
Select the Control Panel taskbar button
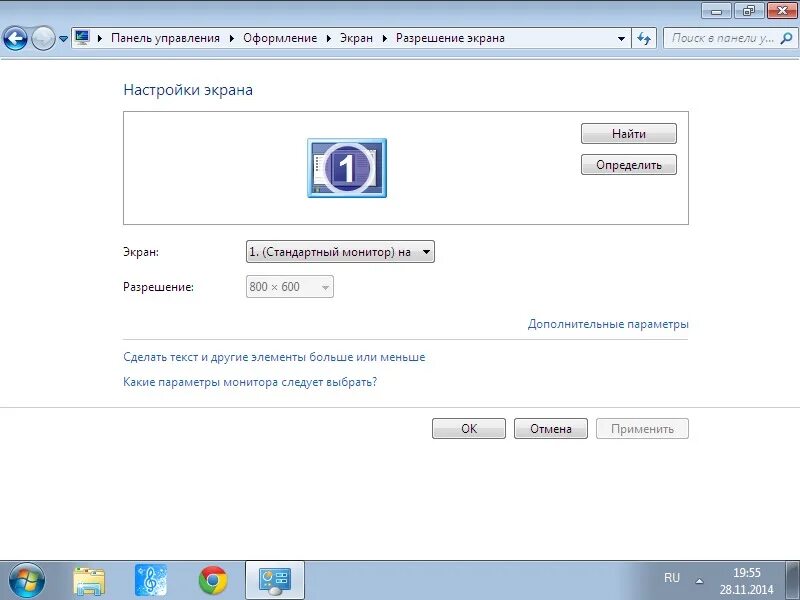click(x=275, y=580)
